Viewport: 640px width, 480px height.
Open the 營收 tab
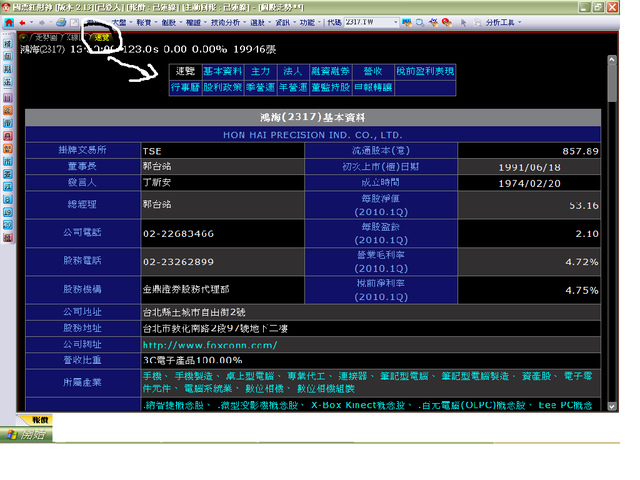pyautogui.click(x=373, y=71)
